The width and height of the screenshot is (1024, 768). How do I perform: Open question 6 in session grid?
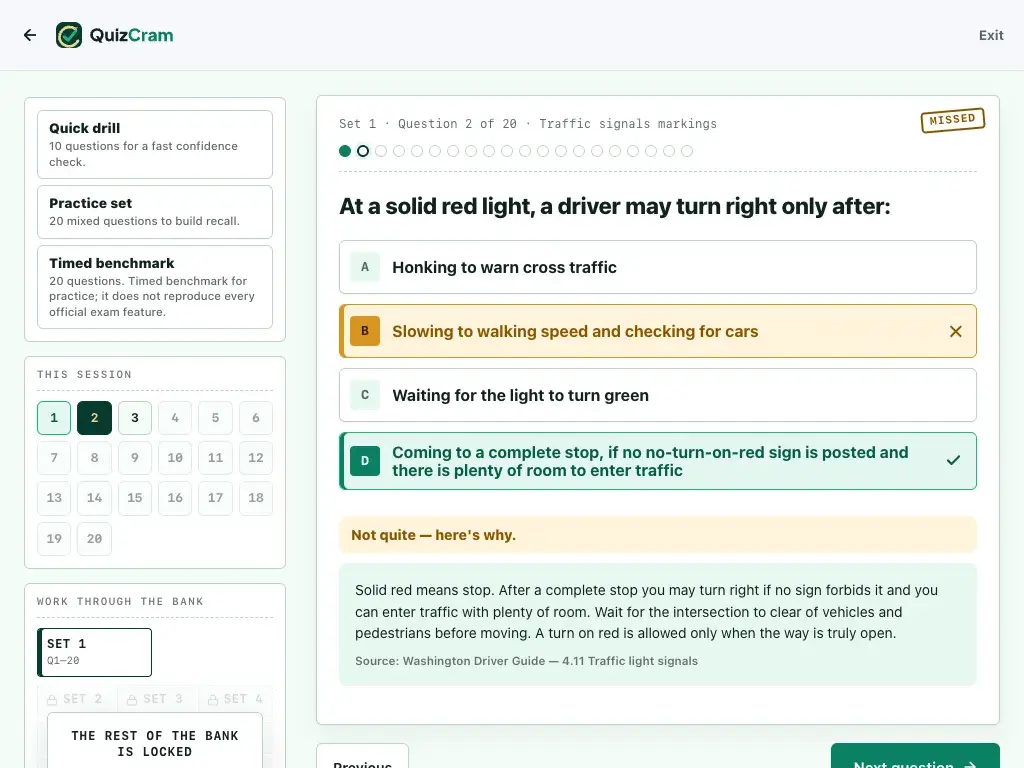click(x=256, y=418)
